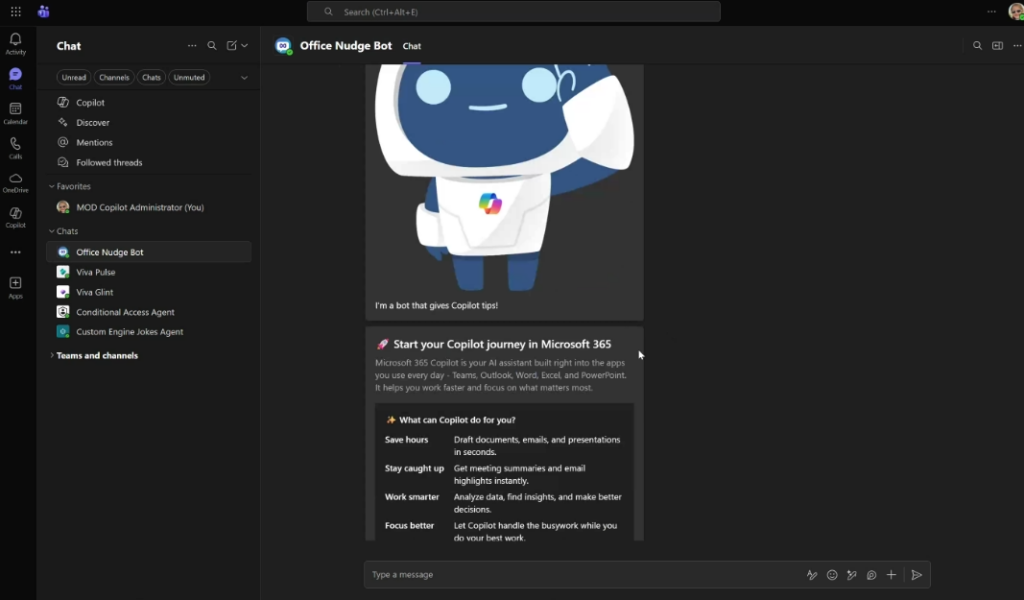Open OneDrive from the left rail
The image size is (1024, 600).
15,181
